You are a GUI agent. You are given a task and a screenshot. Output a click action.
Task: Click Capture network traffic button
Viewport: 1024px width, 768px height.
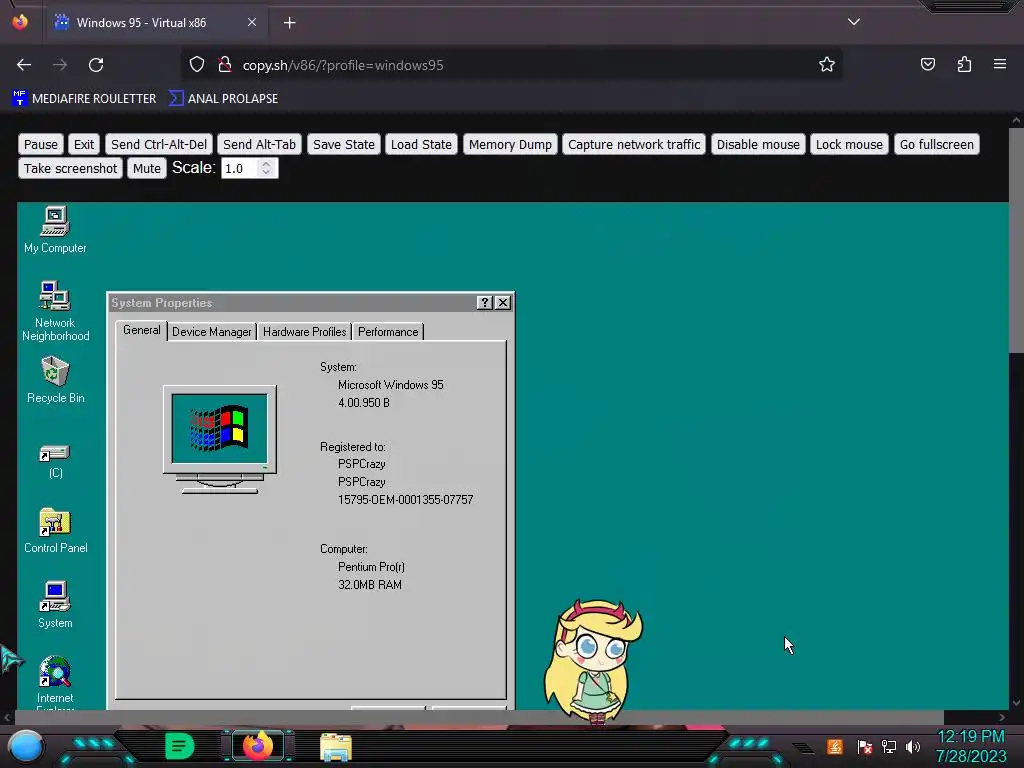tap(633, 144)
